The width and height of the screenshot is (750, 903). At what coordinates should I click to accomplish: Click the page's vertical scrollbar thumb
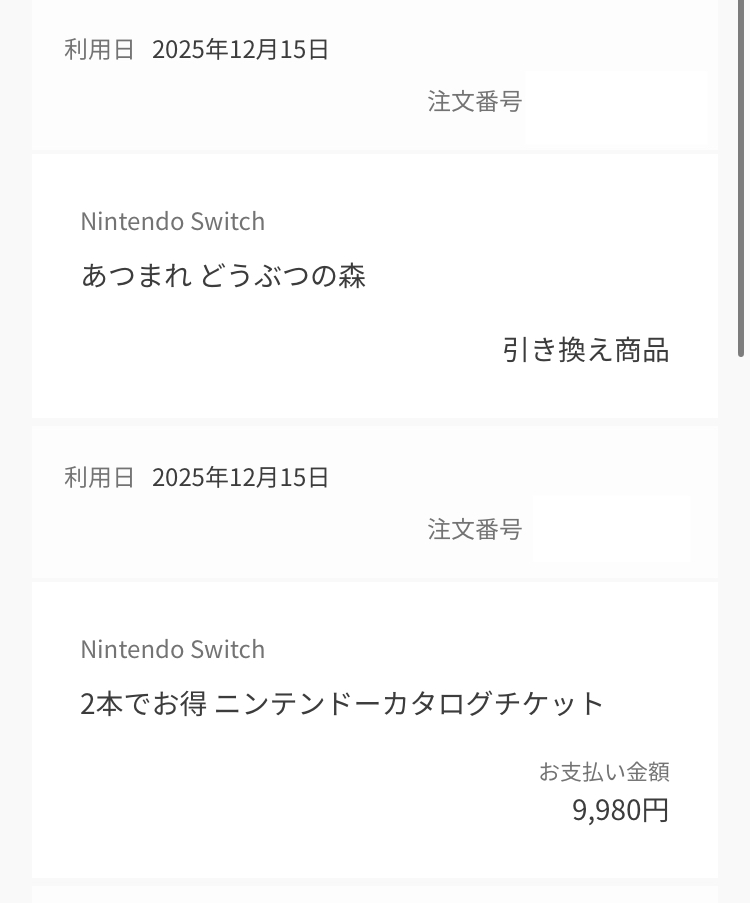741,180
